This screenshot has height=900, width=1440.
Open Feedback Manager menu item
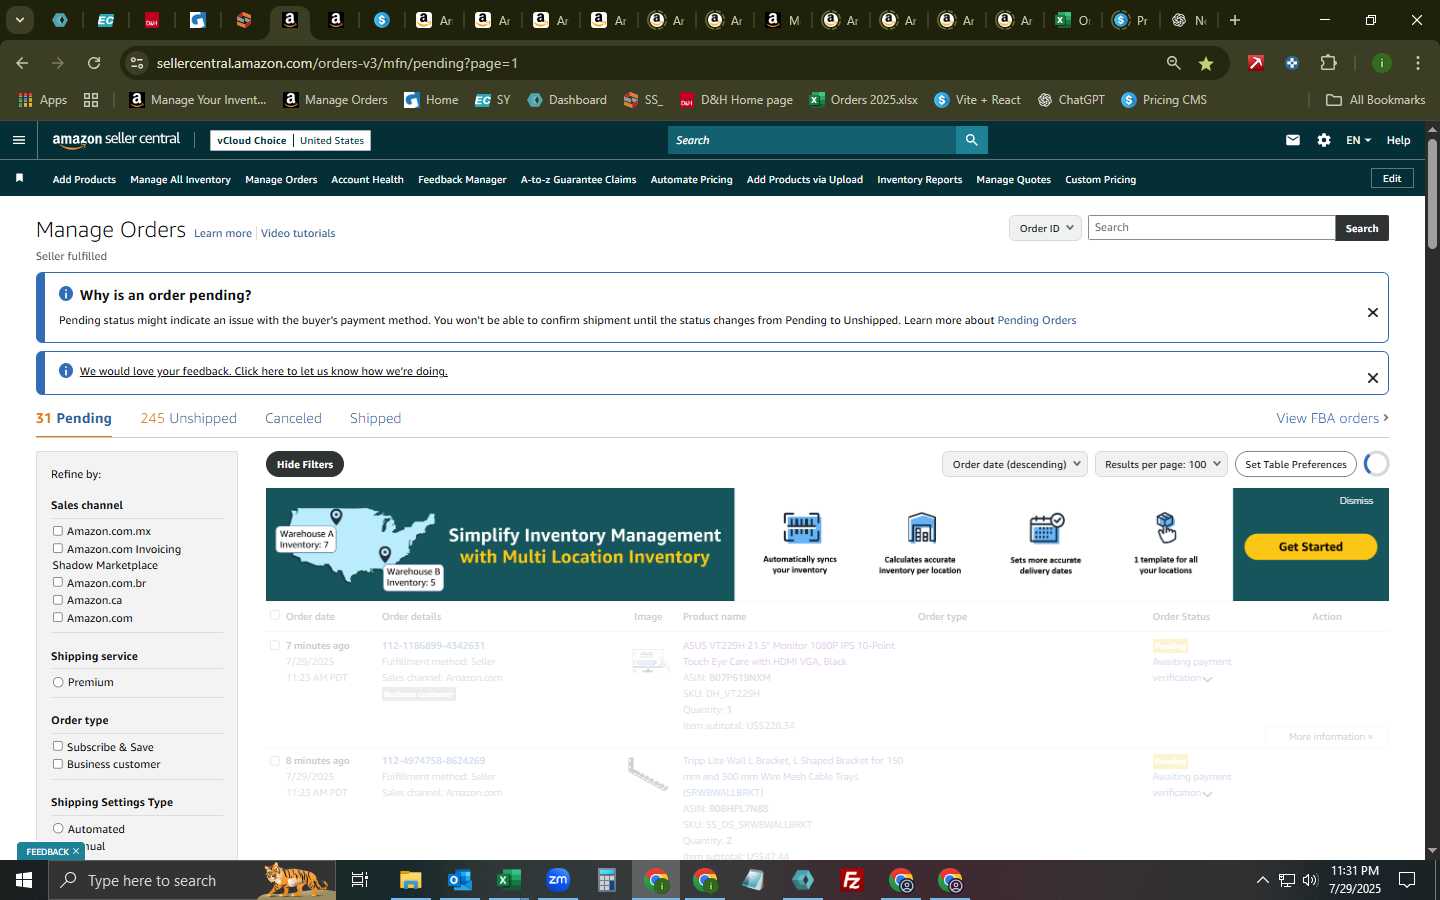pos(462,179)
